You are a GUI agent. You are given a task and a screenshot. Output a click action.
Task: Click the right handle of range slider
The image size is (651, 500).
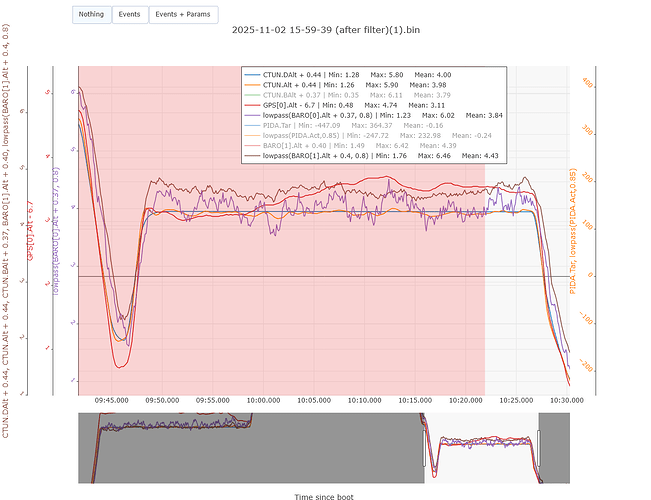(538, 441)
